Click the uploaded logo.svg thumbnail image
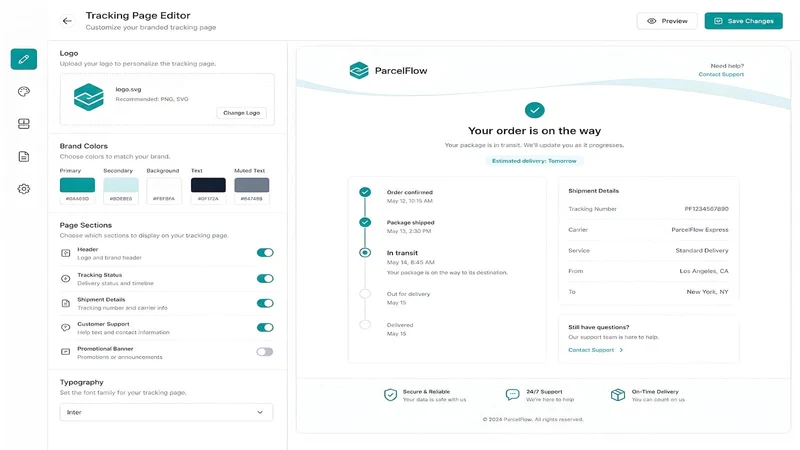The image size is (800, 450). pos(89,97)
